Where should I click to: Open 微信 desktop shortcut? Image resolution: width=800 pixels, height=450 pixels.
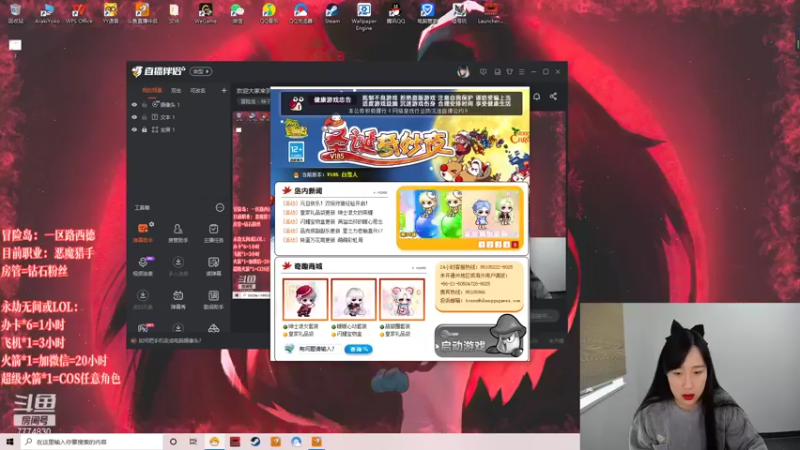tap(237, 13)
